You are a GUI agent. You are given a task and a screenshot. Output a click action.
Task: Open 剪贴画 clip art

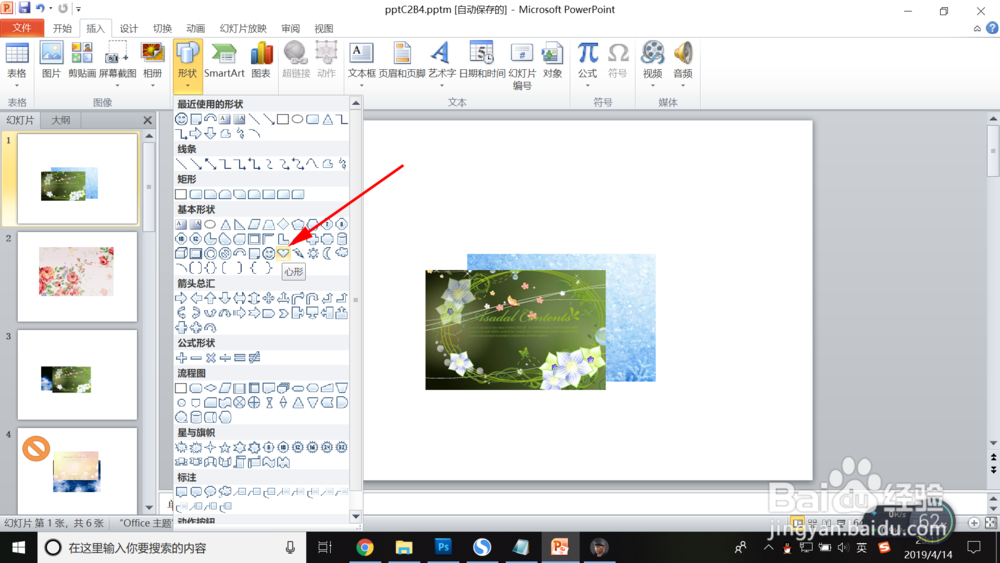[82, 60]
